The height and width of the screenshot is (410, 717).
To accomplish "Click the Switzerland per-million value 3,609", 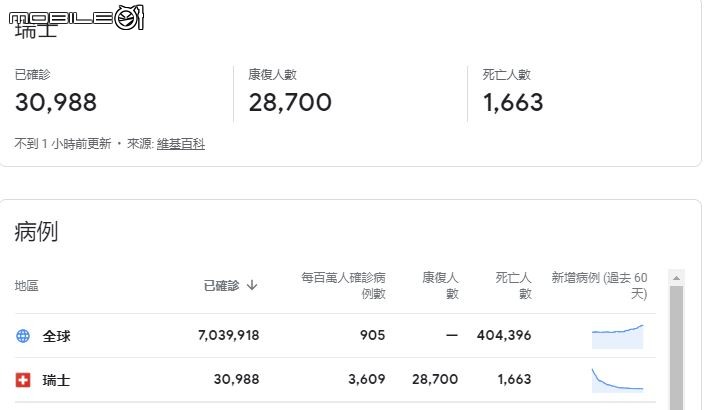I will point(367,379).
